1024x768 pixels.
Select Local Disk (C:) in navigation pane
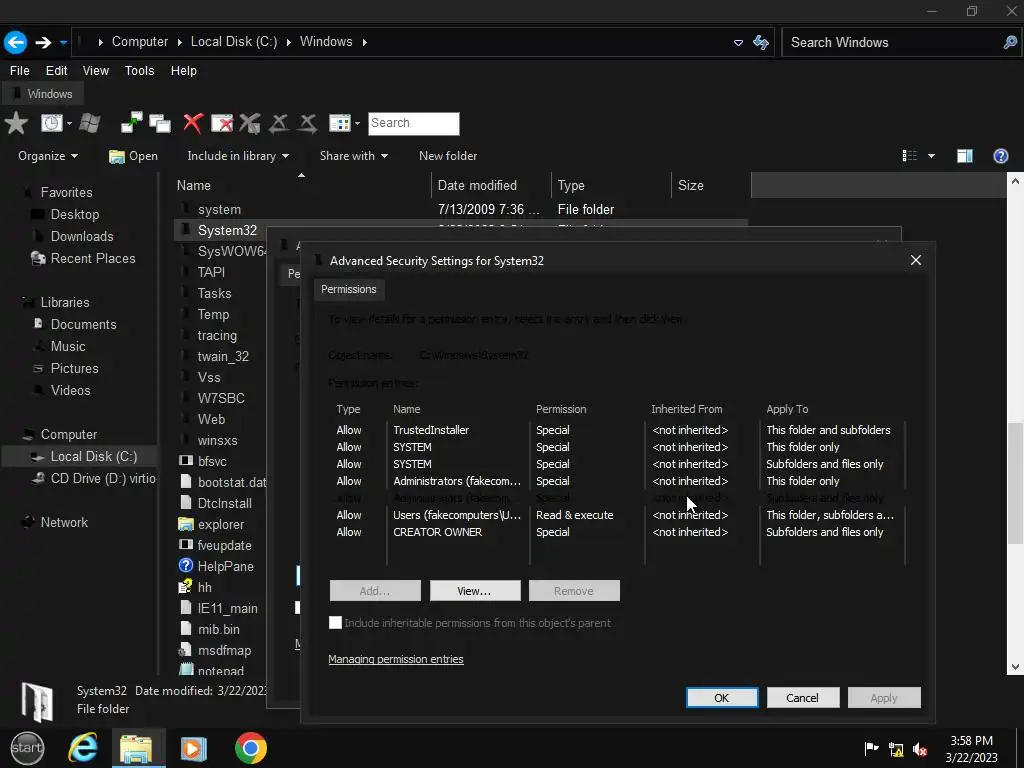pos(93,456)
